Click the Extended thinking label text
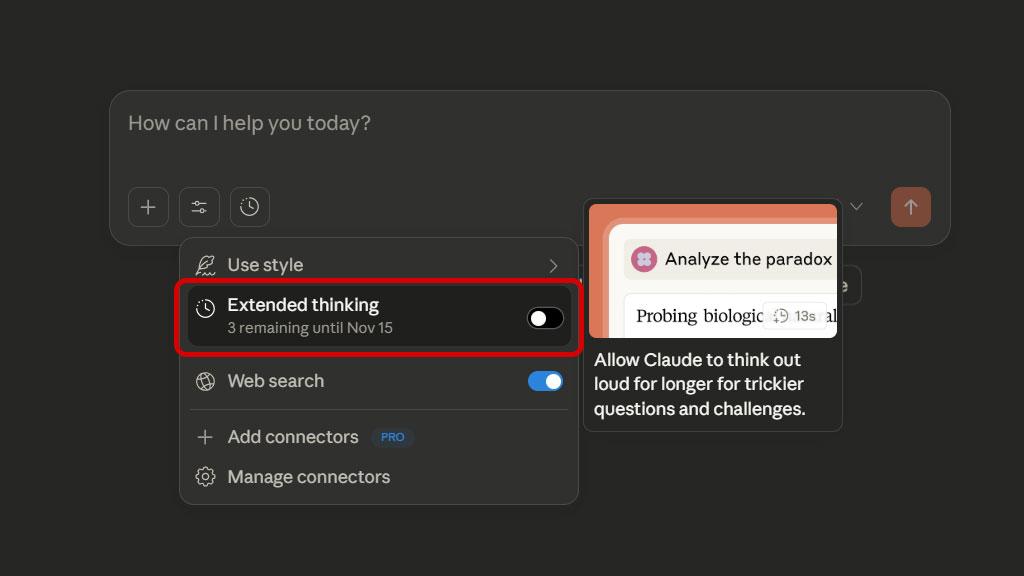 click(303, 305)
